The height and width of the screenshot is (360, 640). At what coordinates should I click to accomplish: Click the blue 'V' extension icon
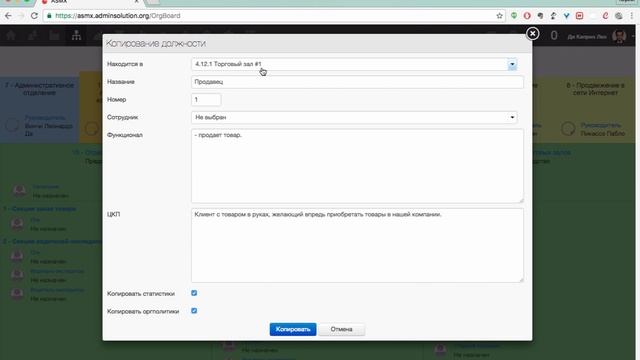(x=566, y=16)
